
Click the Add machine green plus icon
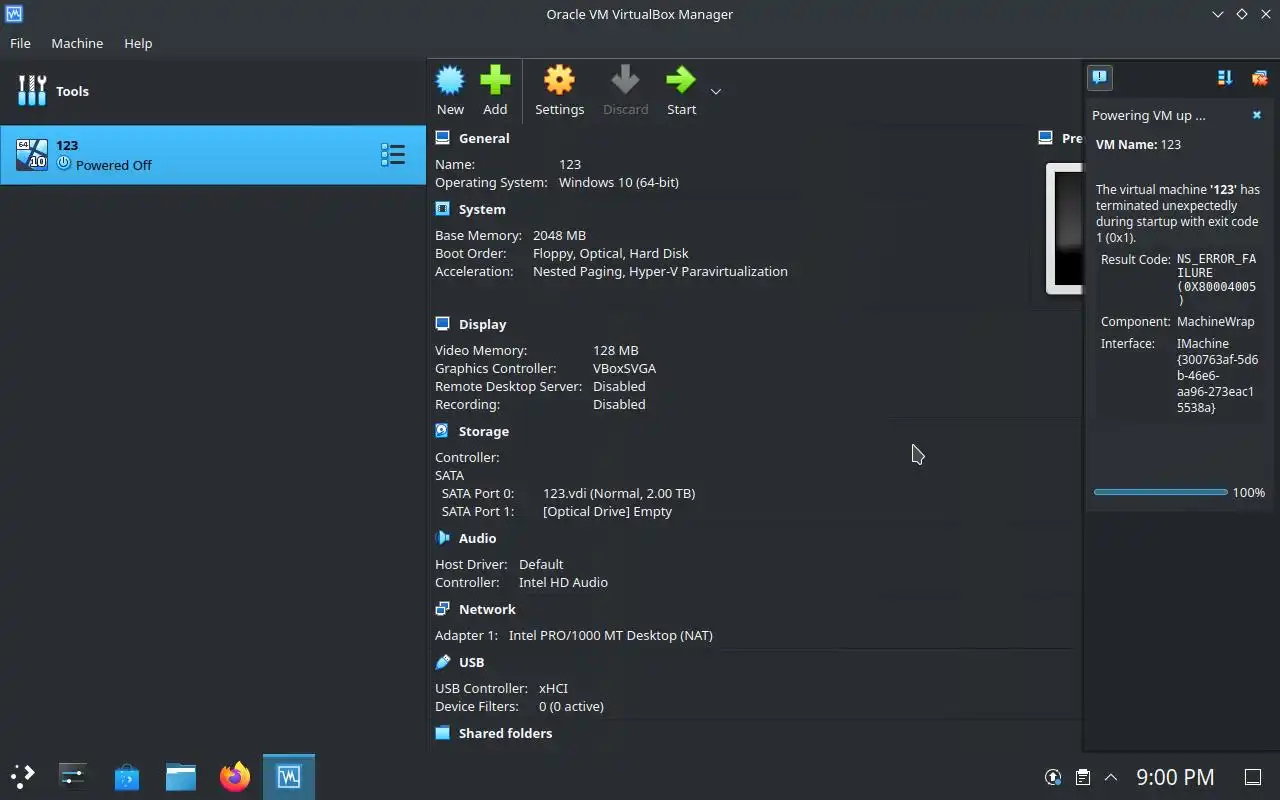tap(495, 80)
